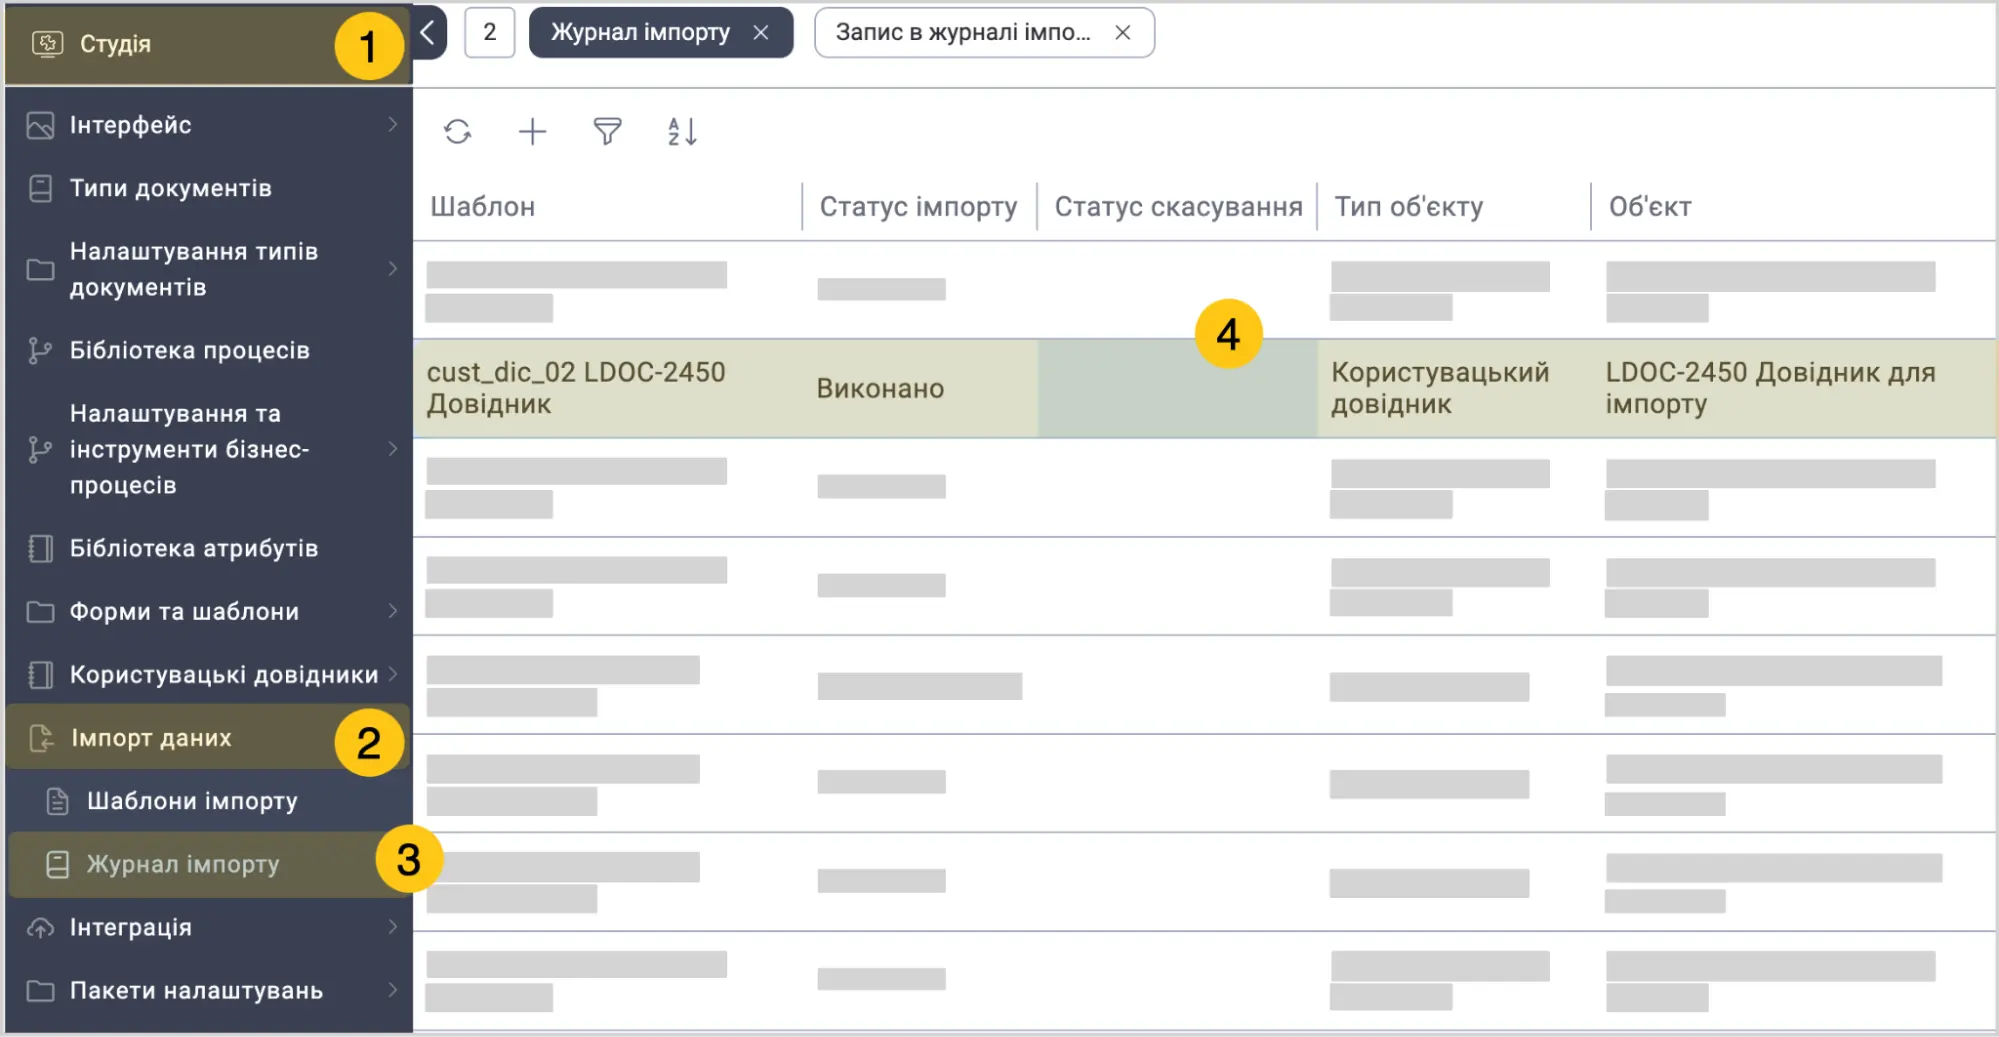Collapse the sidebar with the left arrow
This screenshot has height=1037, width=1999.
pos(428,33)
